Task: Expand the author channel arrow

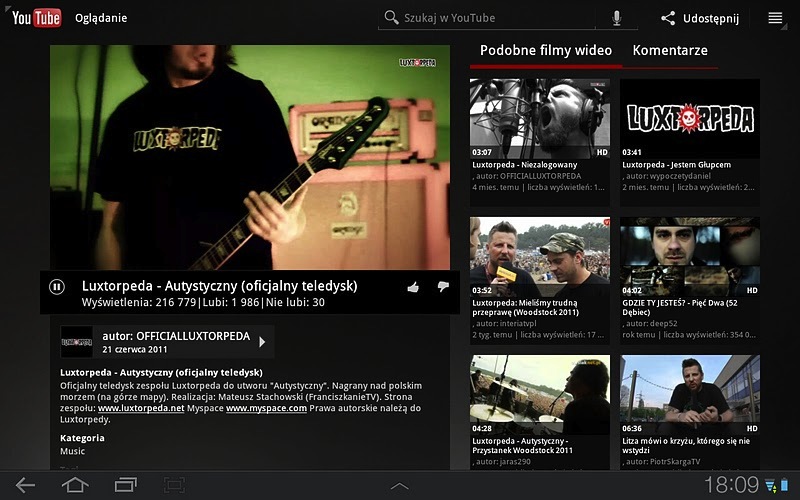Action: pos(262,342)
